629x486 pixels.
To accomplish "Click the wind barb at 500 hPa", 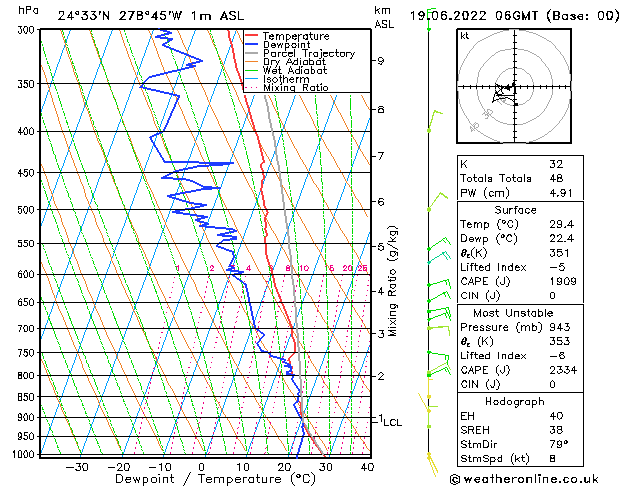I will tap(437, 201).
